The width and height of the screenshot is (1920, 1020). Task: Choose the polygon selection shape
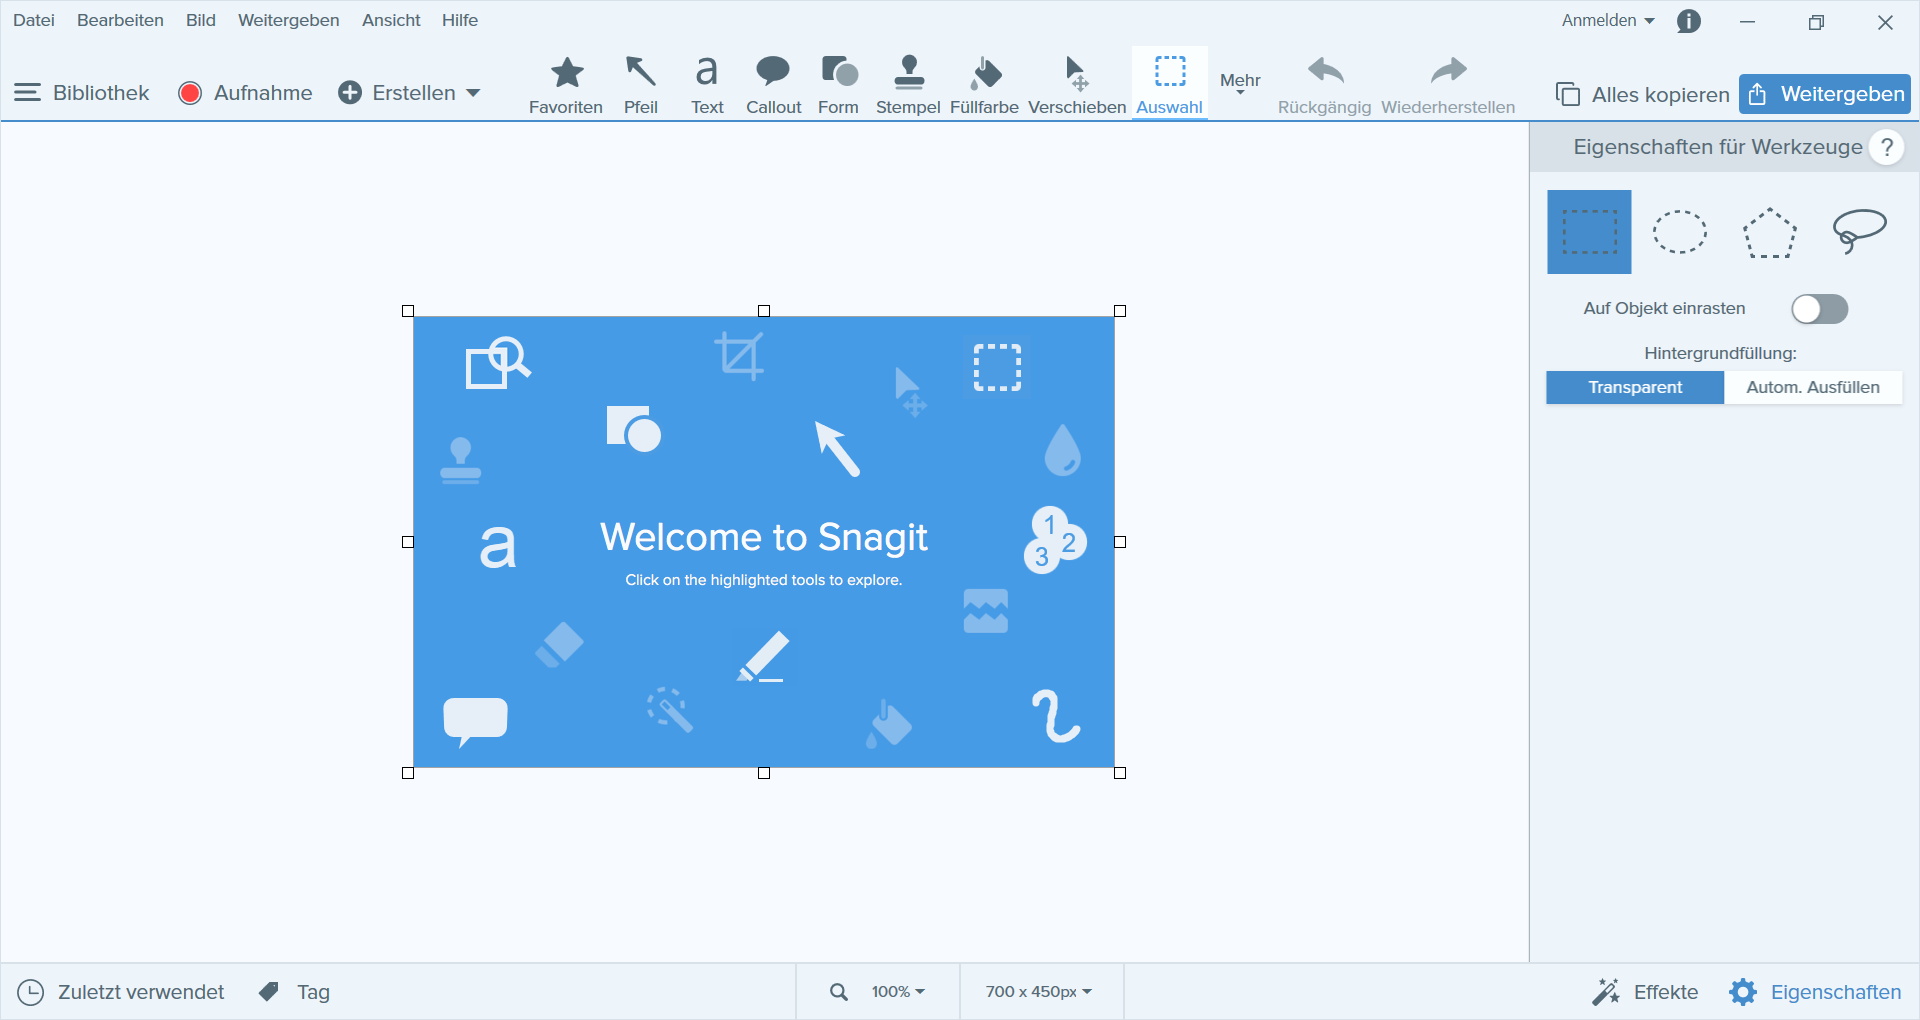(x=1769, y=232)
